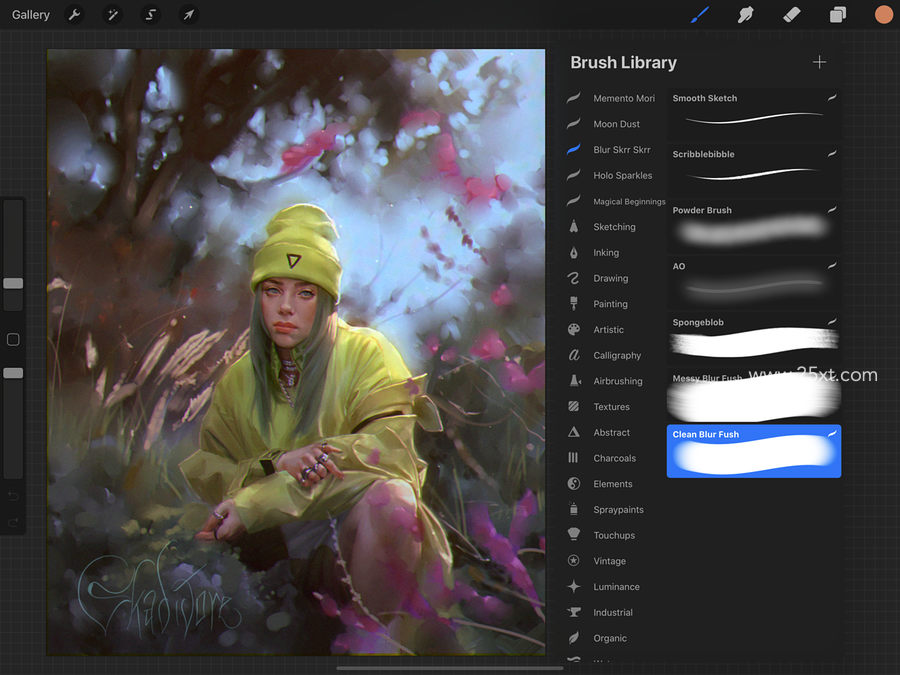Click the Artistic palette icon
900x675 pixels.
click(573, 329)
